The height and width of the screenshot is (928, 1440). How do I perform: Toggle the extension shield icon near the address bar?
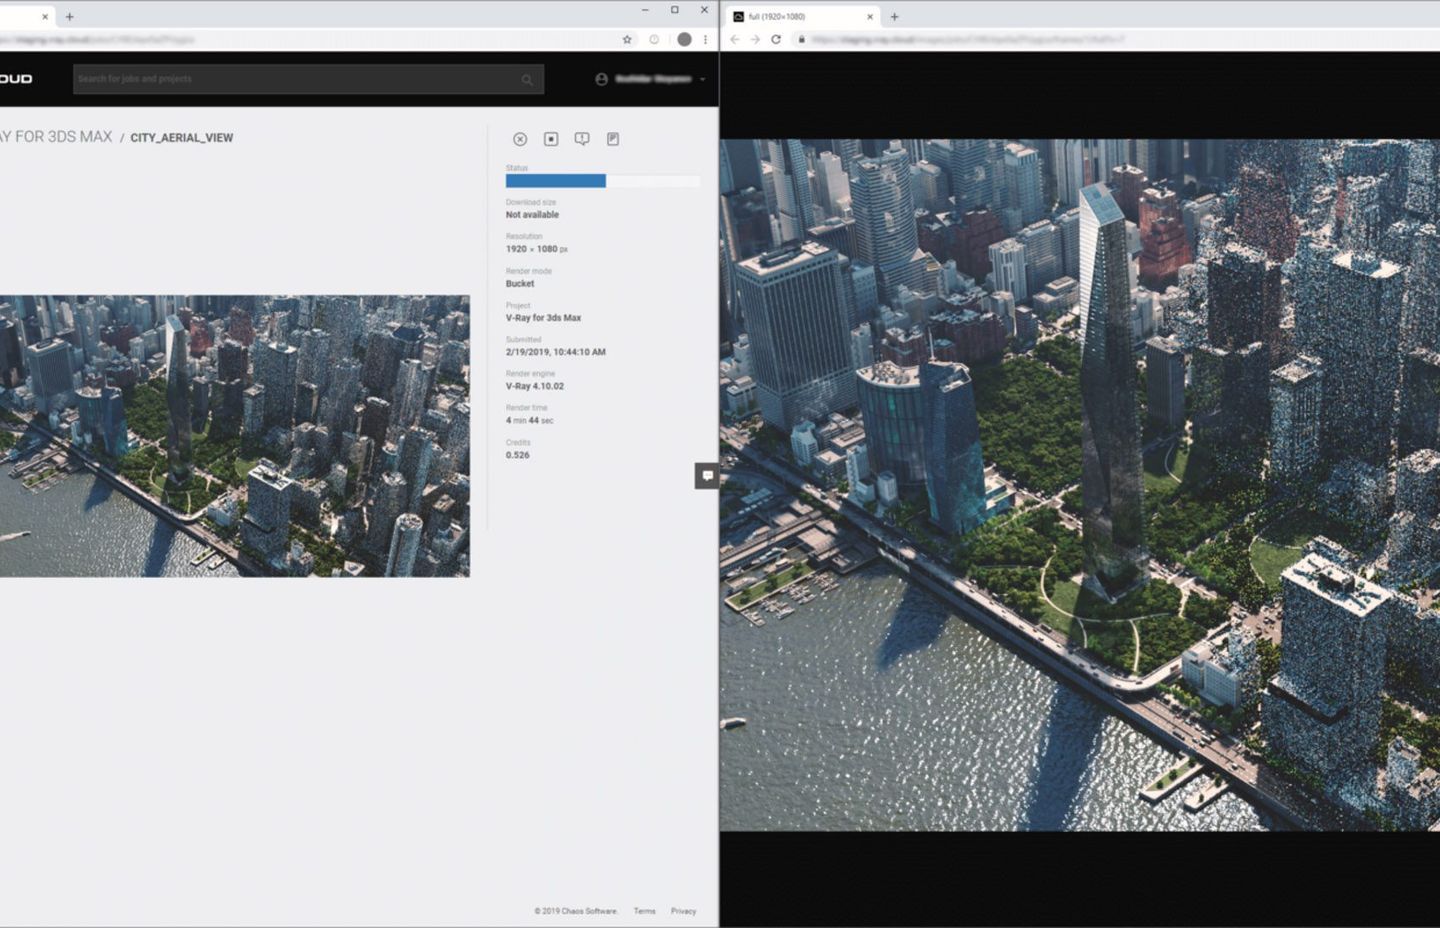pyautogui.click(x=653, y=40)
